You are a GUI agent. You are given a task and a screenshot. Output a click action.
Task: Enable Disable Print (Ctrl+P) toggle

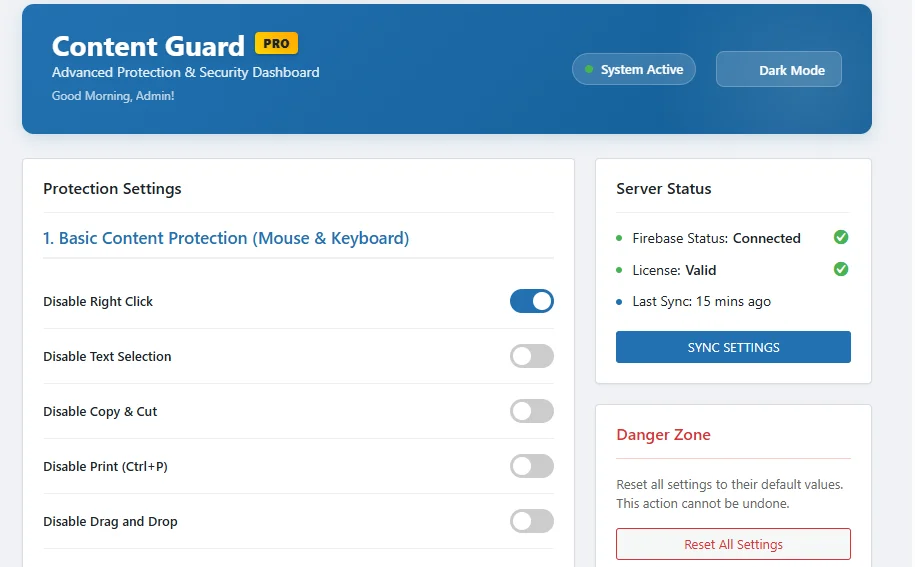[x=532, y=466]
